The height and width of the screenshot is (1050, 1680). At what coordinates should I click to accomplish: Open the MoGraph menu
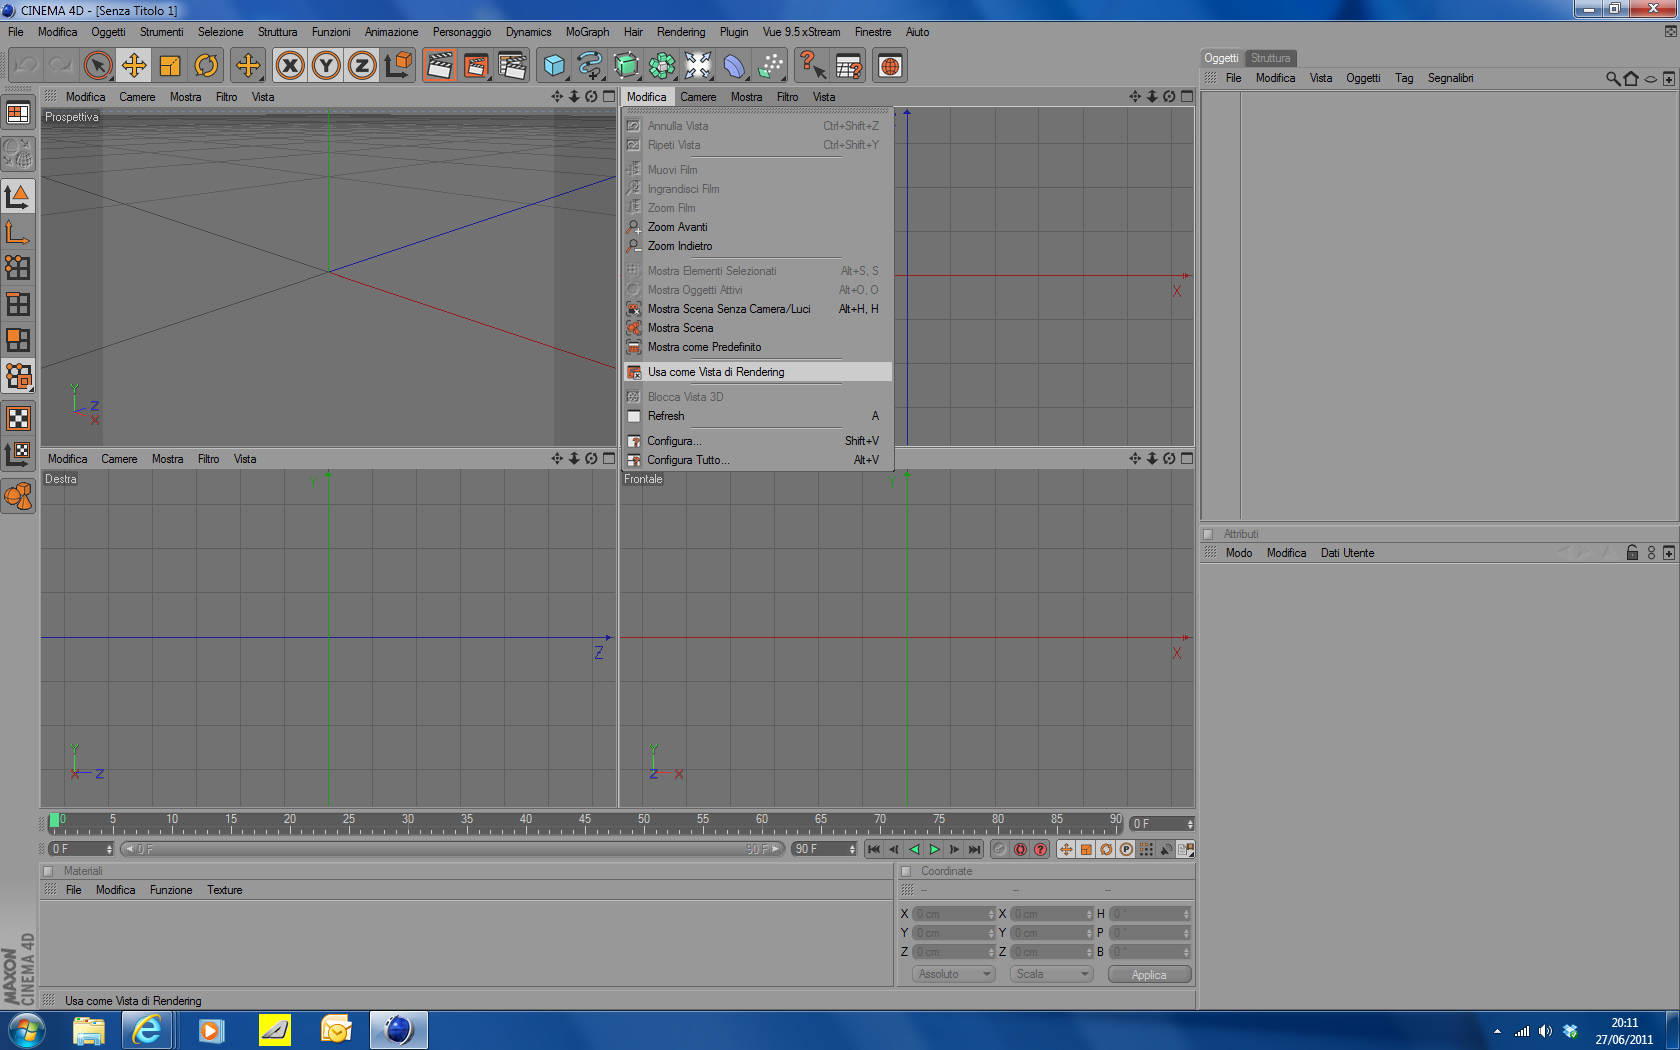tap(587, 32)
